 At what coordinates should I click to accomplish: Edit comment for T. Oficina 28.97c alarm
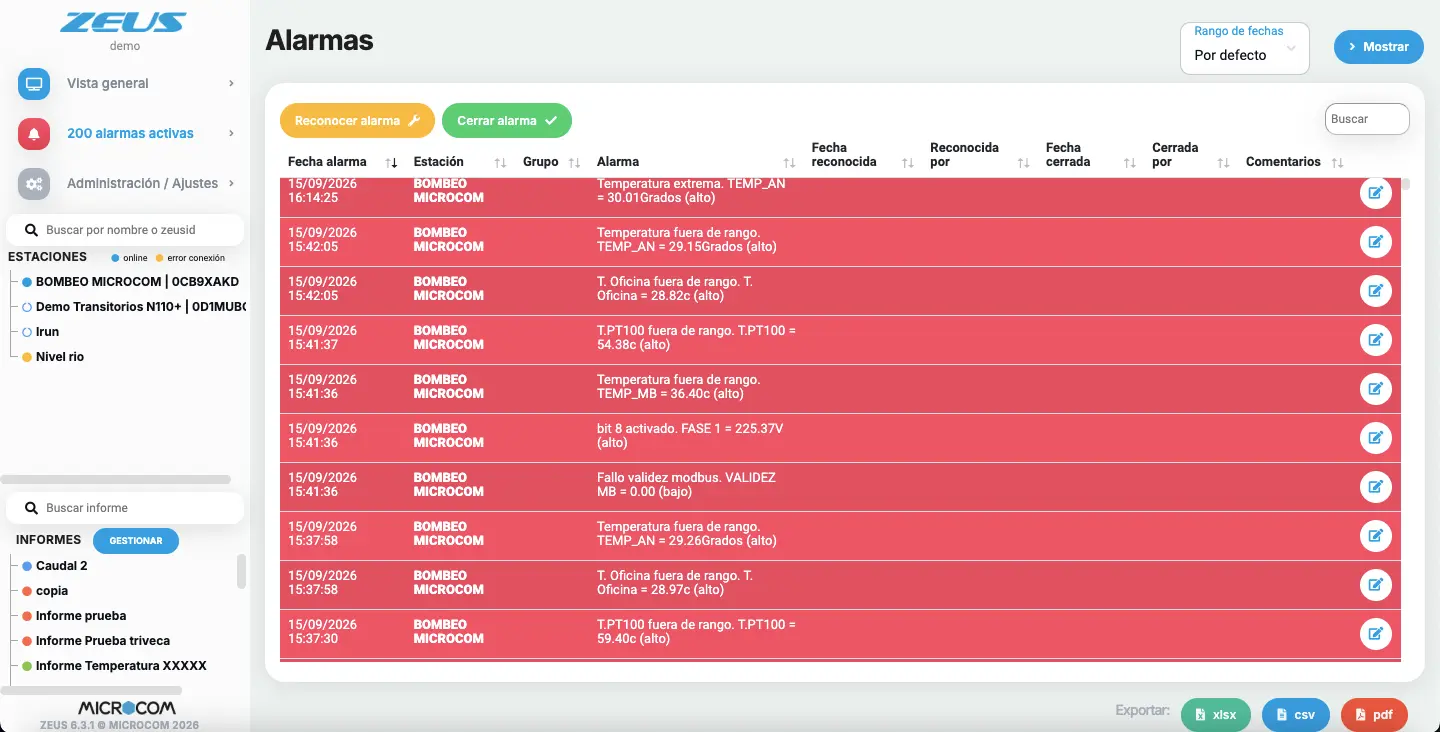click(x=1376, y=584)
